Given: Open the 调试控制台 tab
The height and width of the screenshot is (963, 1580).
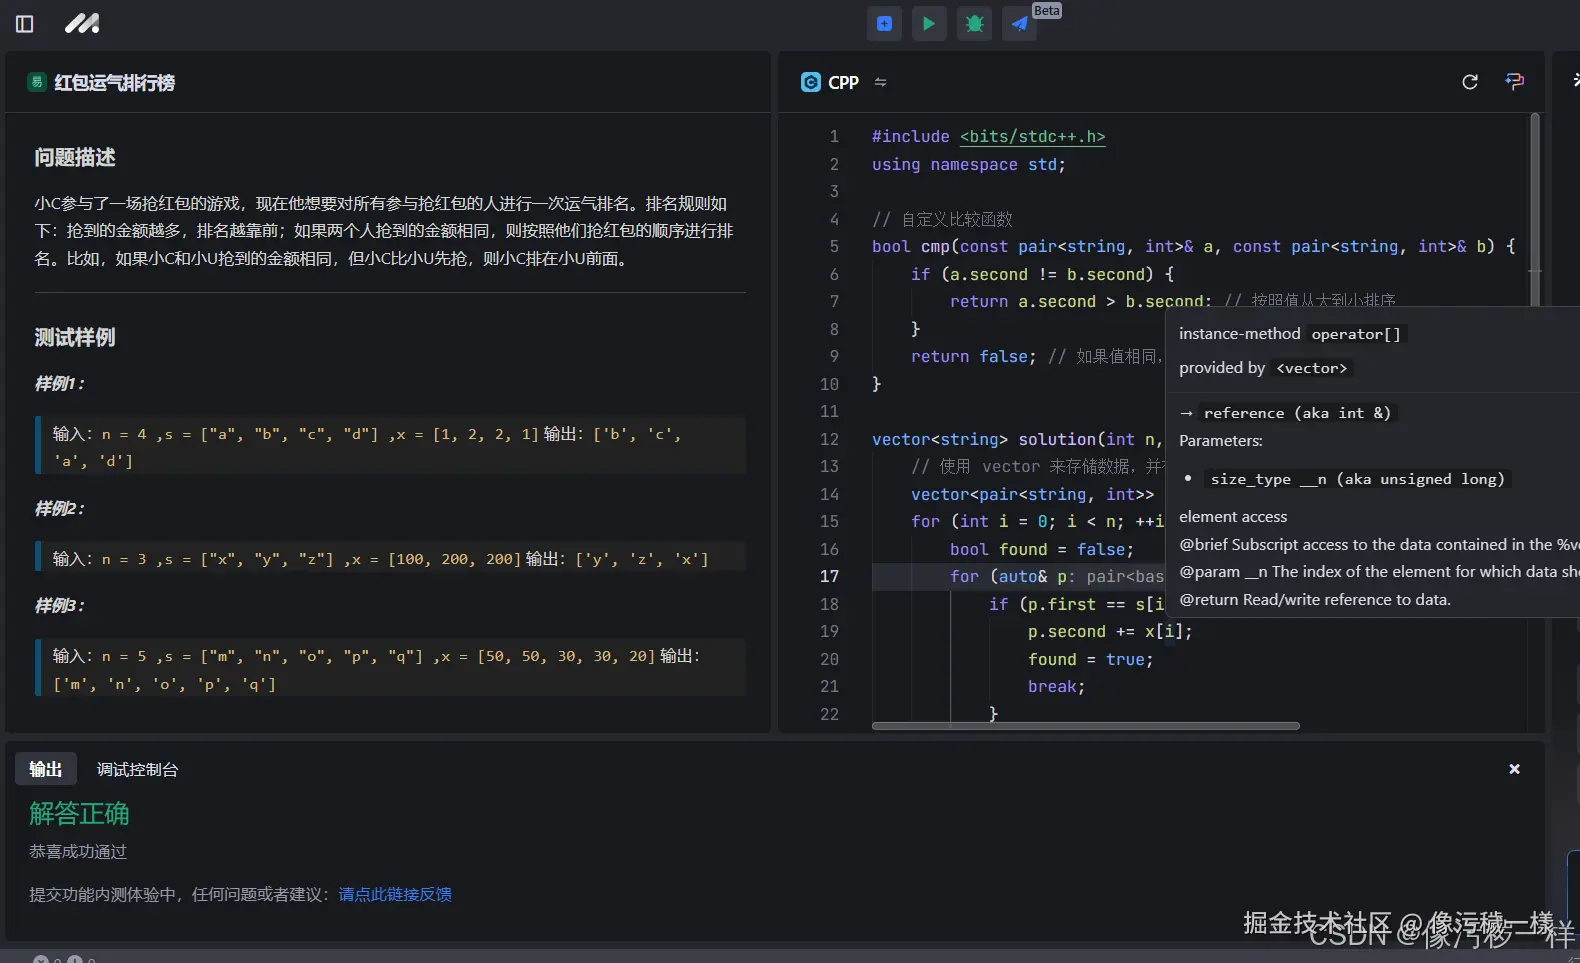Looking at the screenshot, I should pos(137,769).
